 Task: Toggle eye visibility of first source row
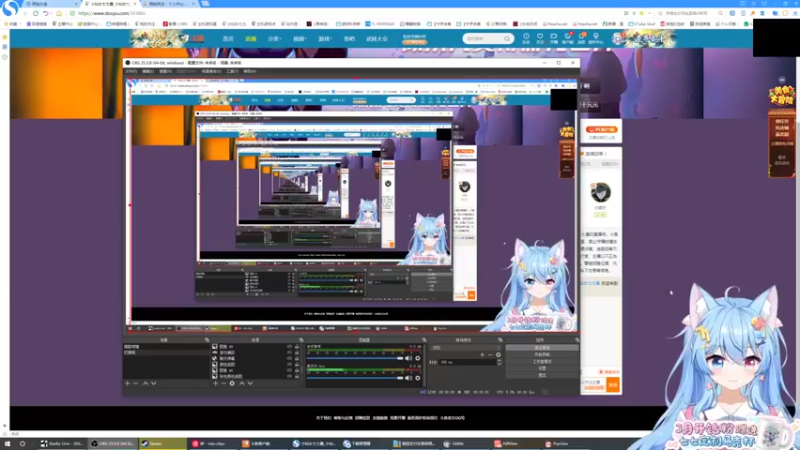(289, 346)
